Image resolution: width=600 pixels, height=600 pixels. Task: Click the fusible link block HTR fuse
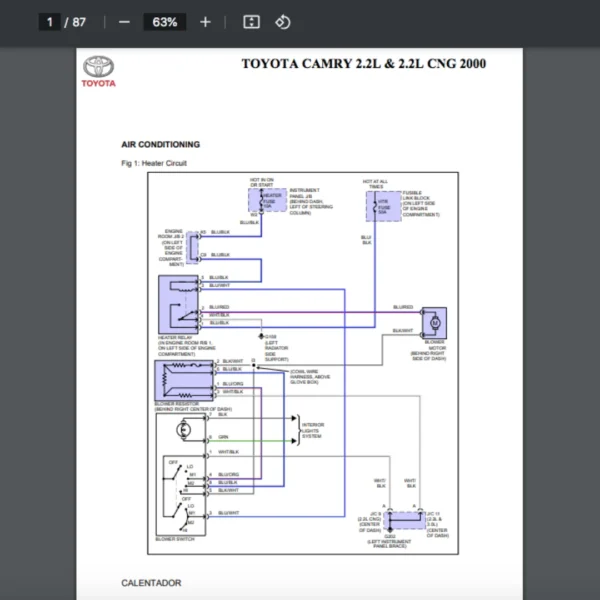coord(383,204)
